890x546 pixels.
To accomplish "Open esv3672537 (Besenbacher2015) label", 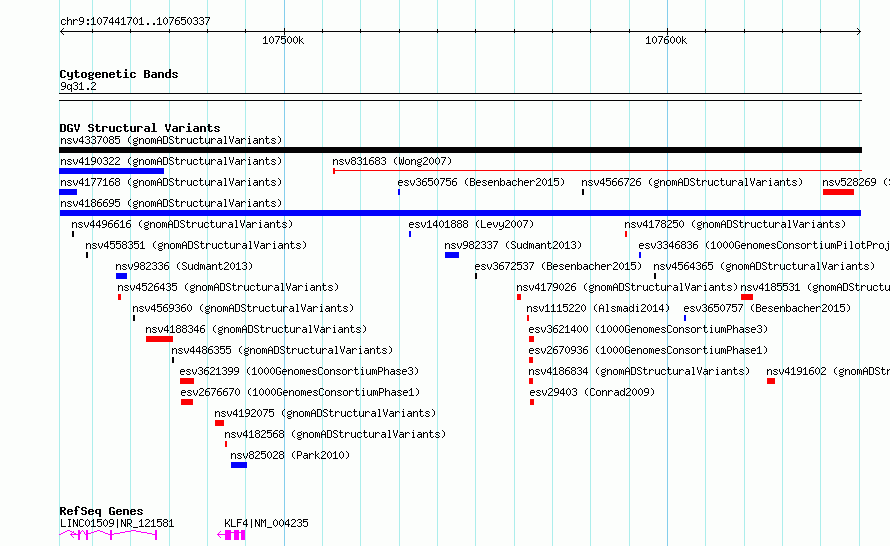I will pos(558,266).
